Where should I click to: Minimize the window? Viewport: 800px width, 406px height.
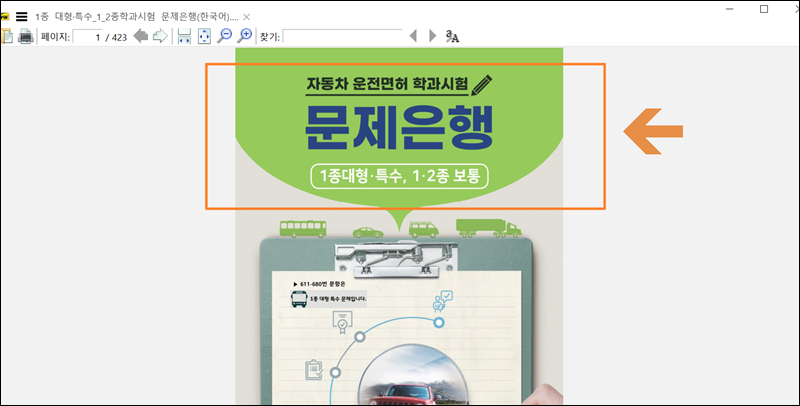click(x=730, y=9)
